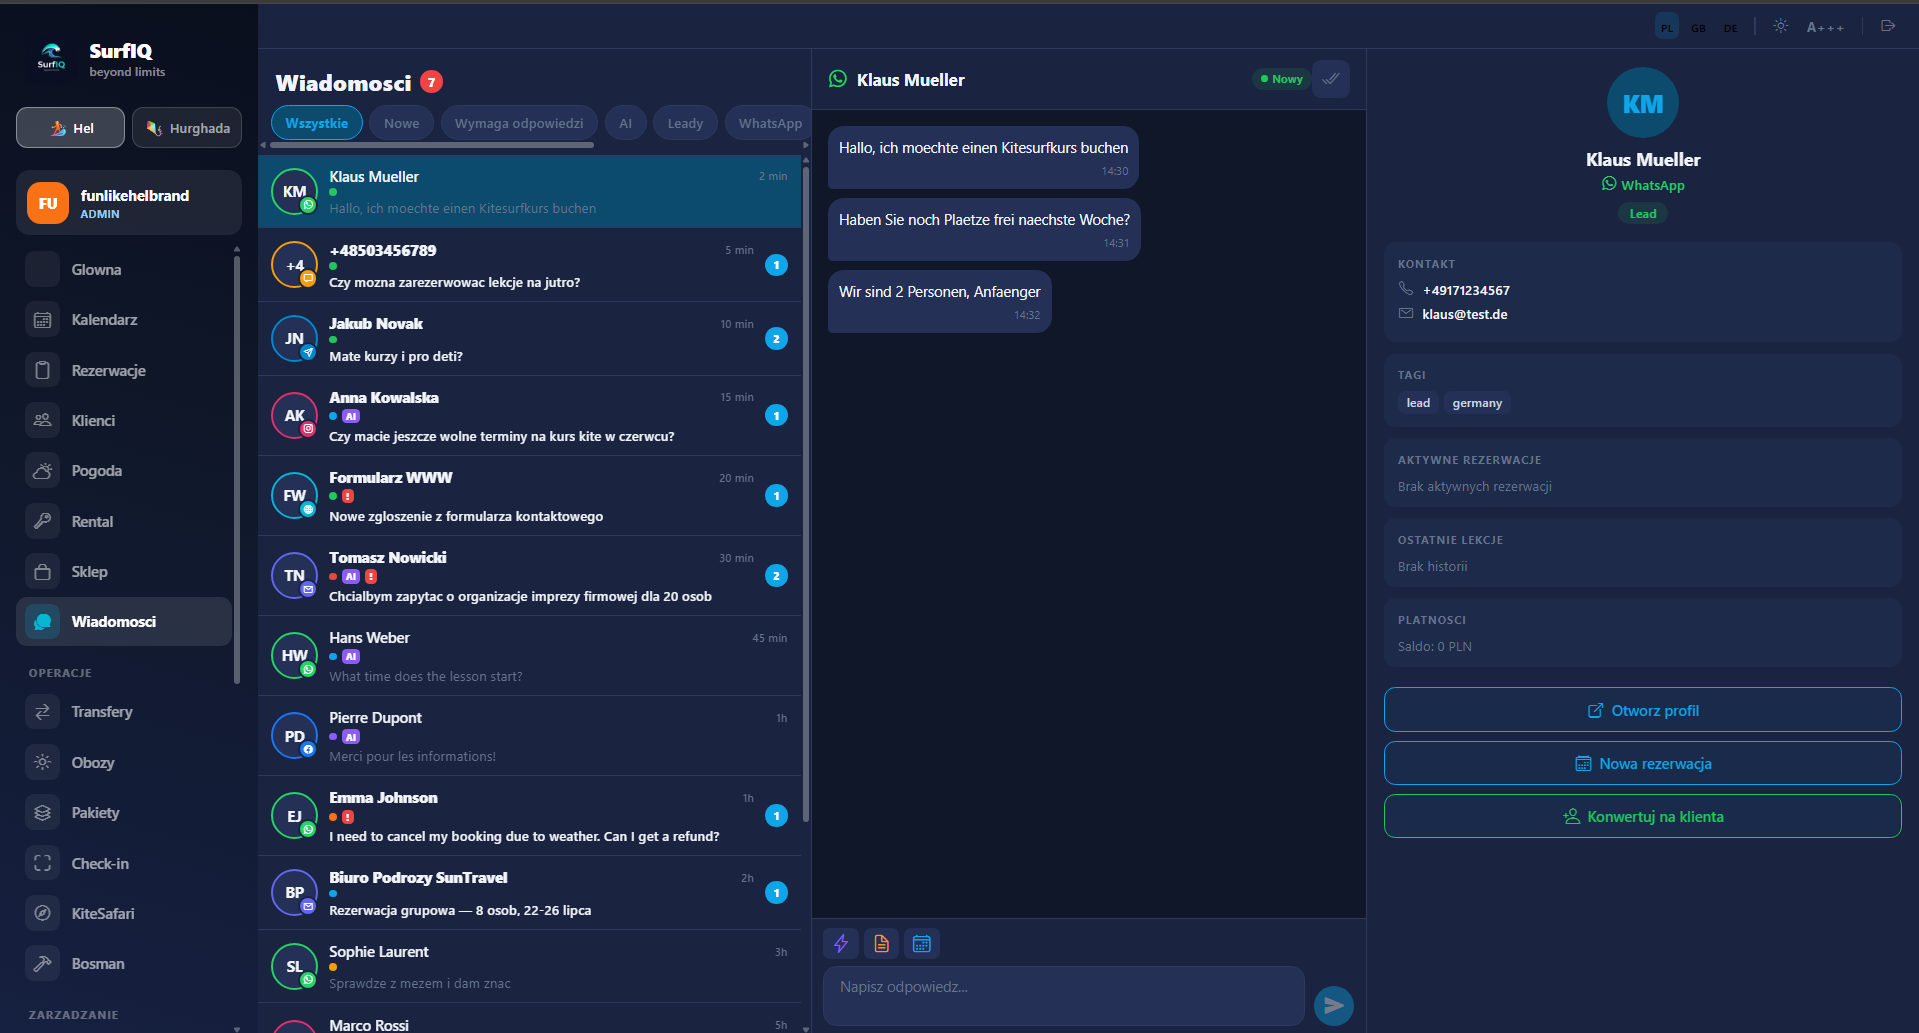The height and width of the screenshot is (1033, 1919).
Task: Open the Kalendarz calendar icon in sidebar
Action: pos(42,320)
